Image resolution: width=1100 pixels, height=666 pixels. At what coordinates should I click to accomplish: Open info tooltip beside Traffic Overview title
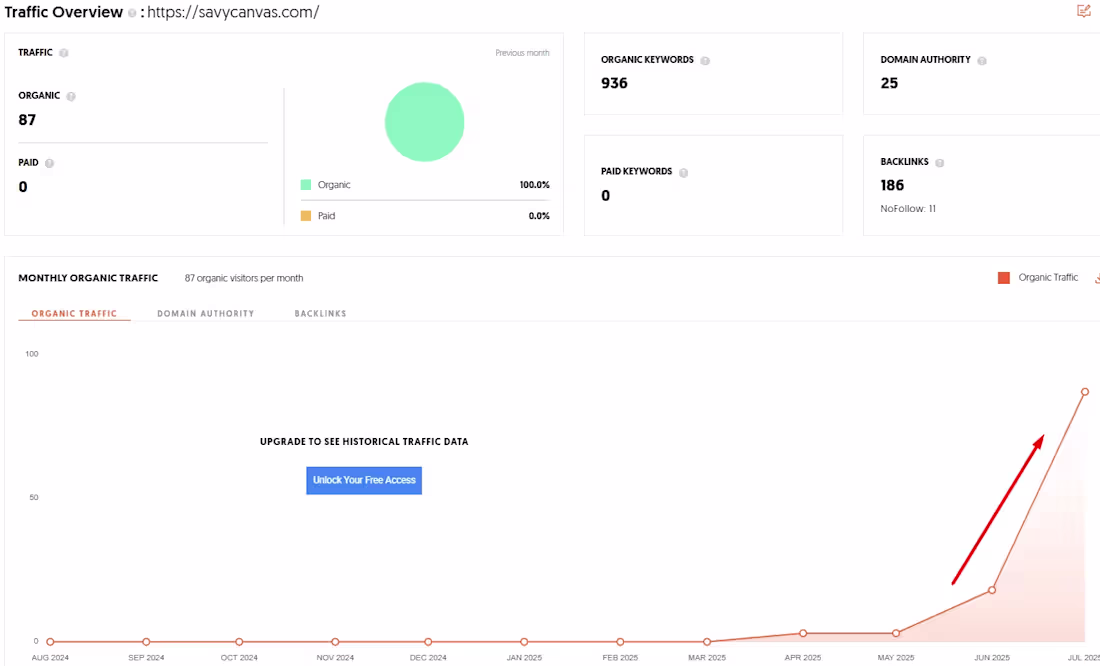(132, 13)
